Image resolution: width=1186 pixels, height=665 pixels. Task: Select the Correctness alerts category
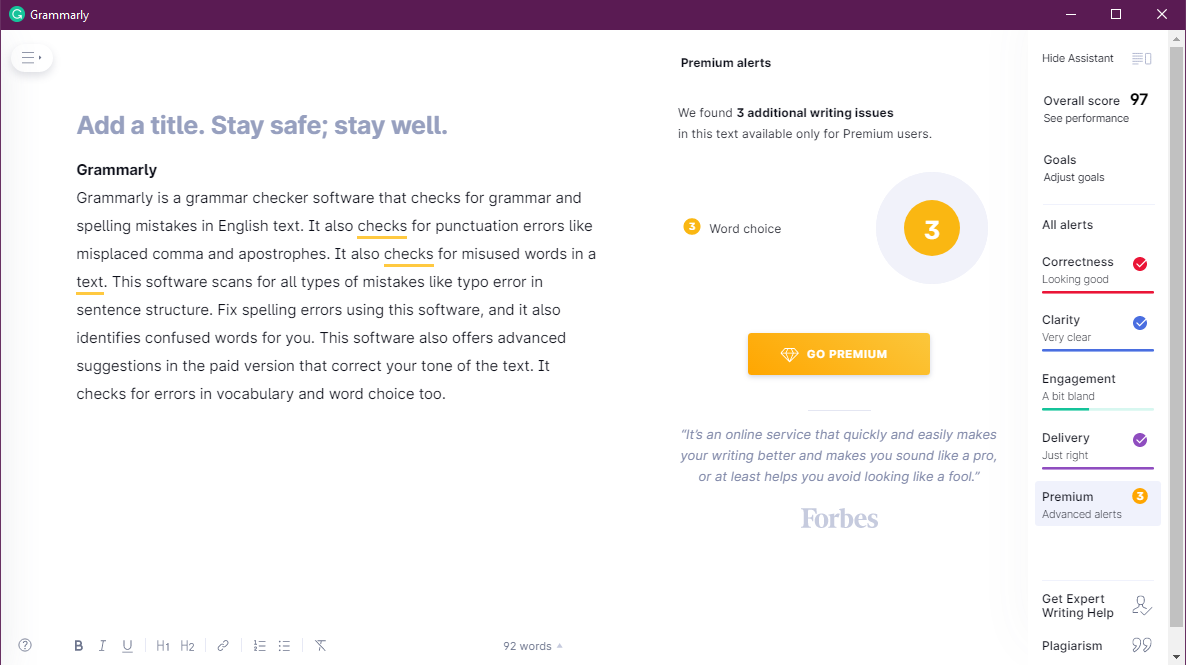1095,270
